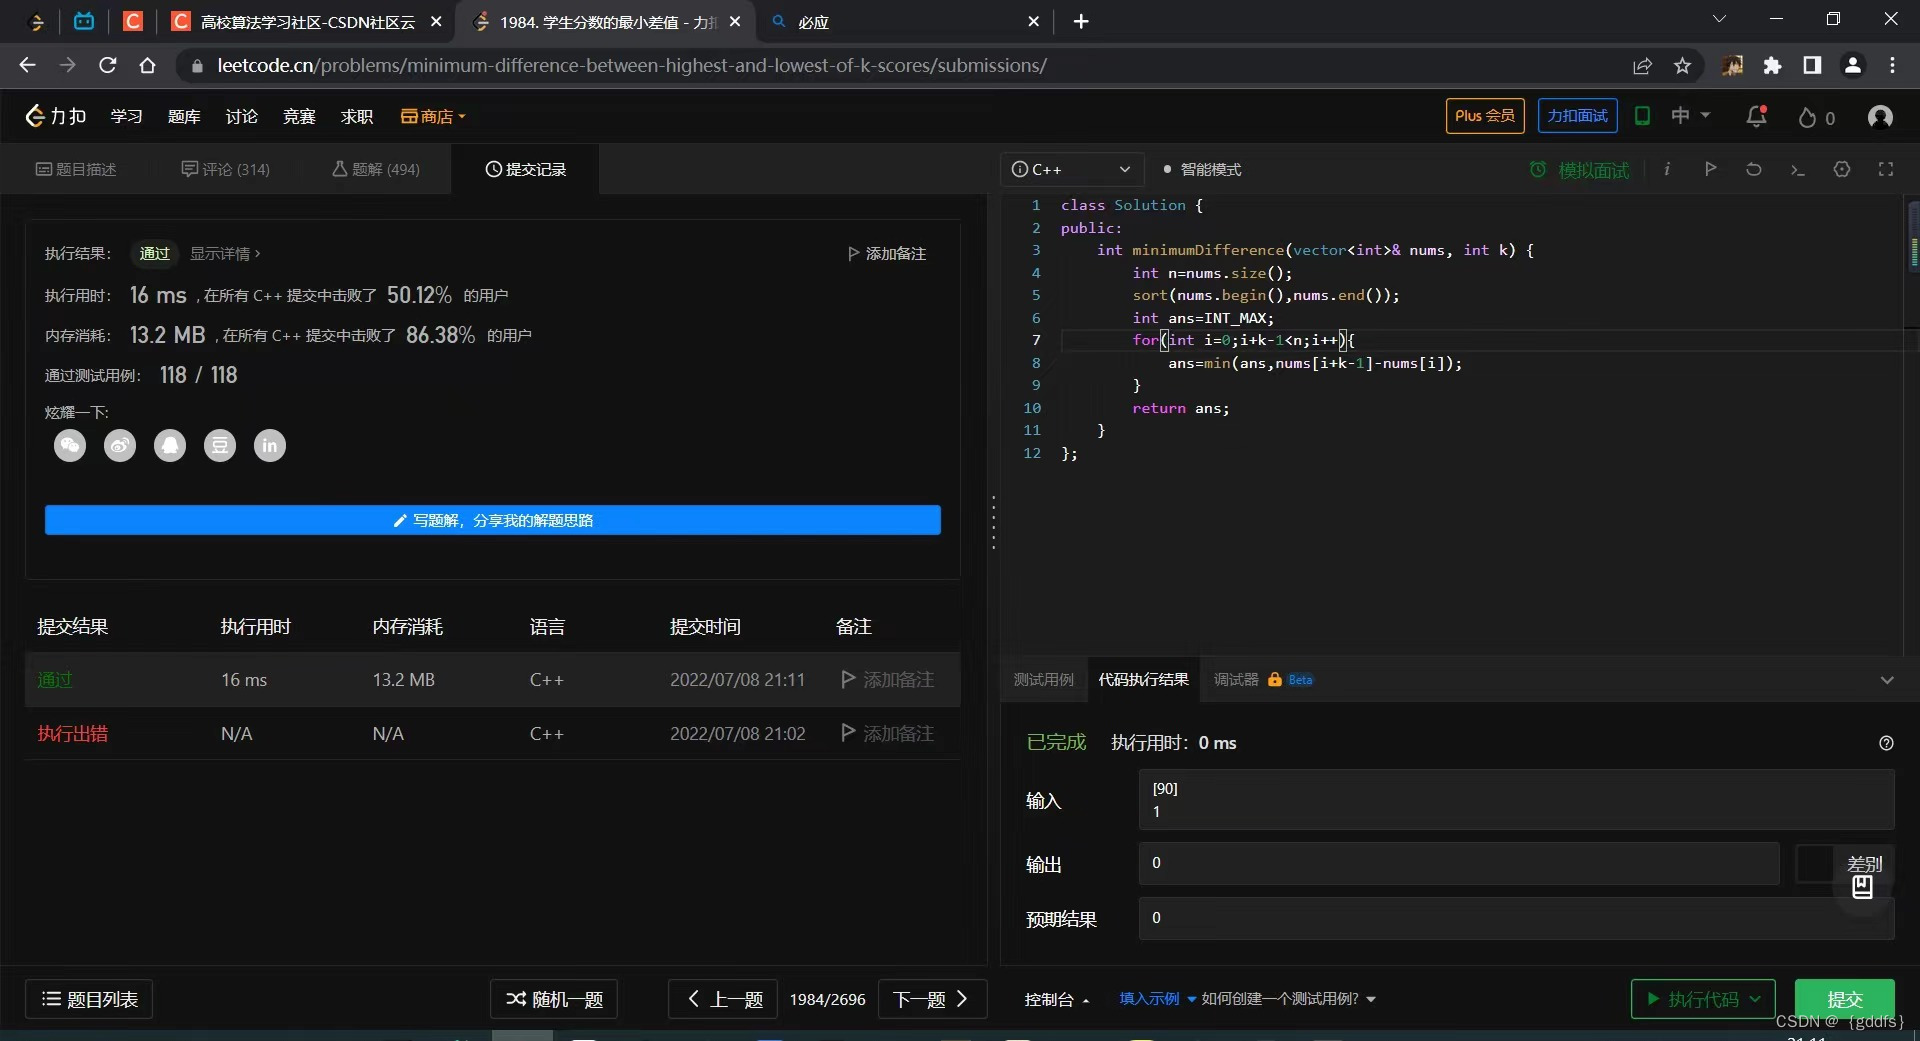Click the browser address bar URL
The width and height of the screenshot is (1920, 1041).
[x=632, y=66]
